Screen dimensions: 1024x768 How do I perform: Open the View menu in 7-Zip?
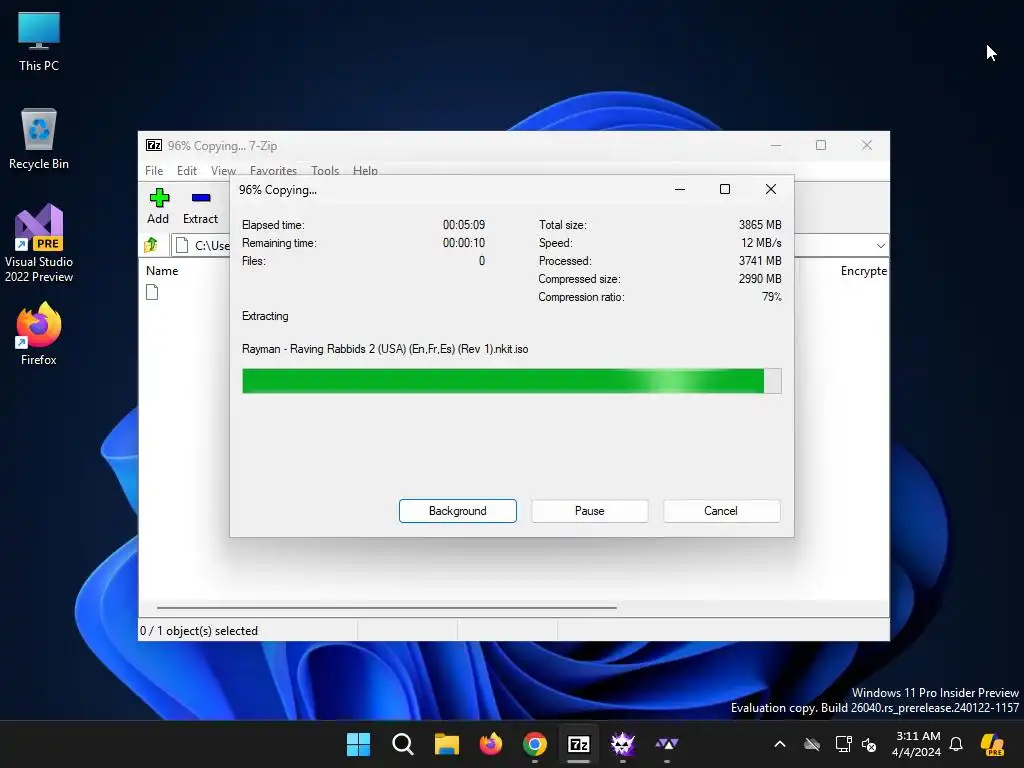click(223, 170)
